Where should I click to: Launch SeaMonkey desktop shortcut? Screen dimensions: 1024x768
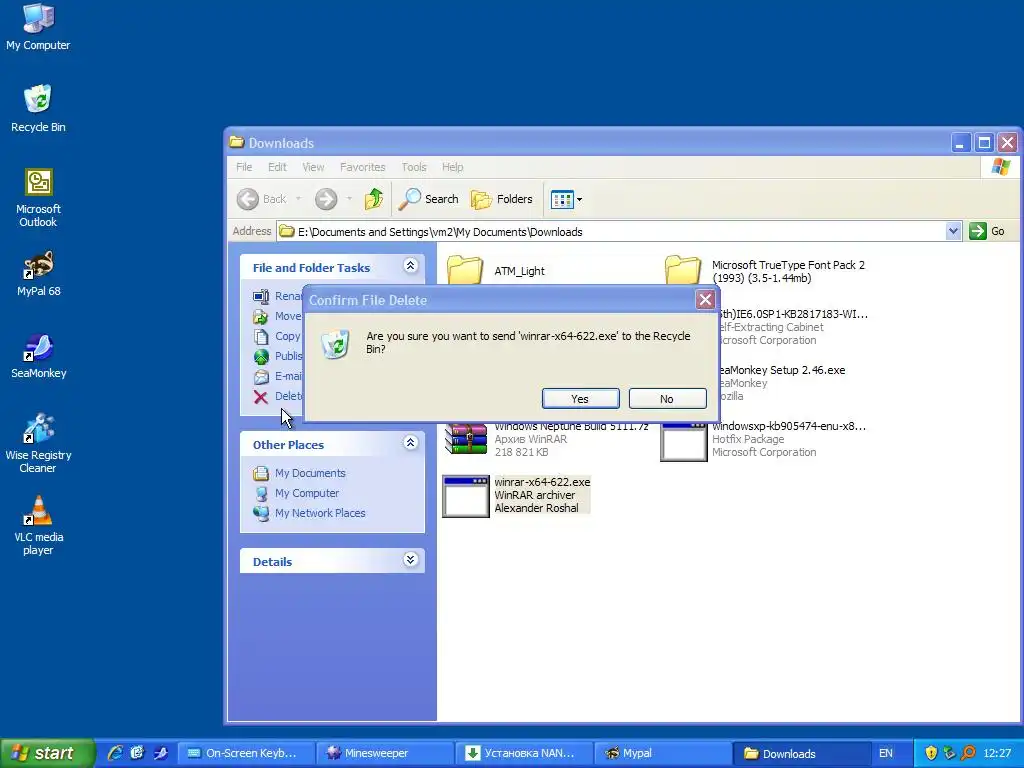coord(38,355)
